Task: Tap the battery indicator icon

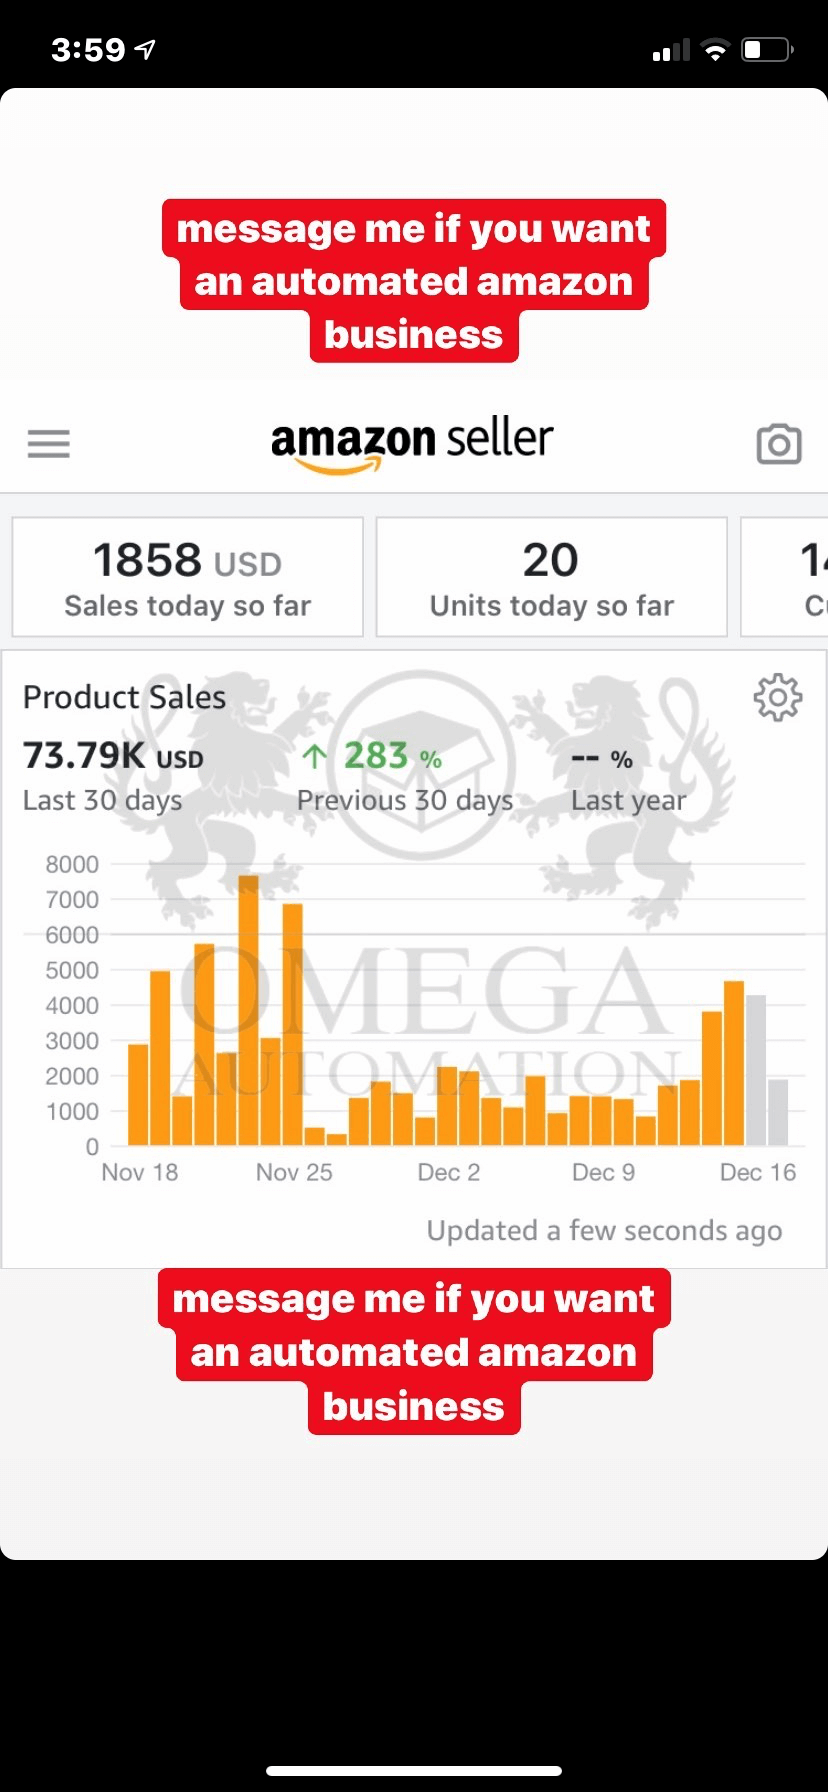Action: [767, 49]
